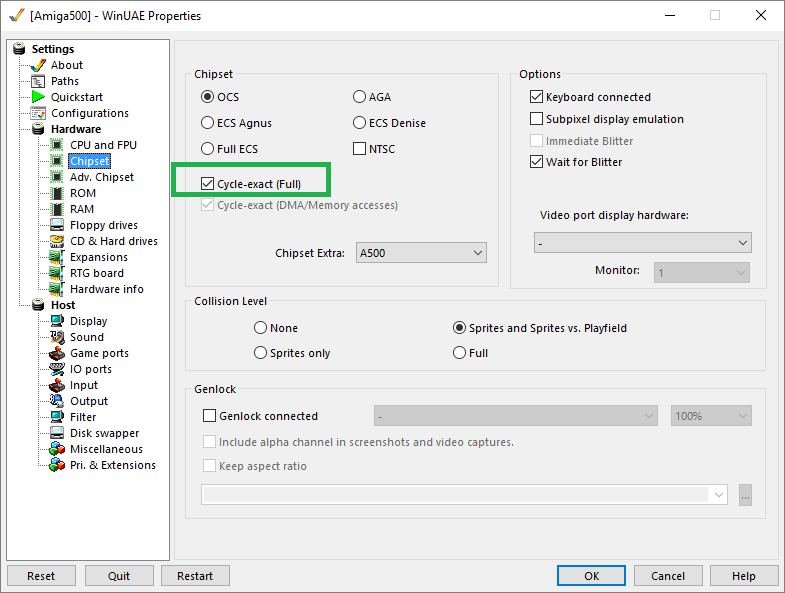Click the green Quickstart arrow icon
Image resolution: width=785 pixels, height=593 pixels.
click(38, 97)
